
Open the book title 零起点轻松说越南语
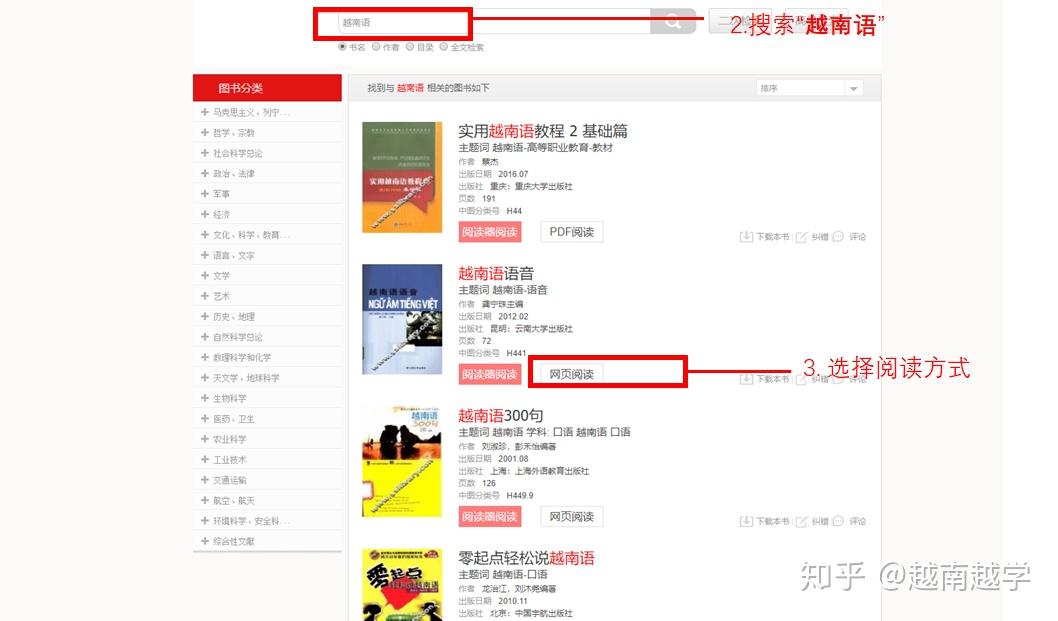(x=526, y=558)
